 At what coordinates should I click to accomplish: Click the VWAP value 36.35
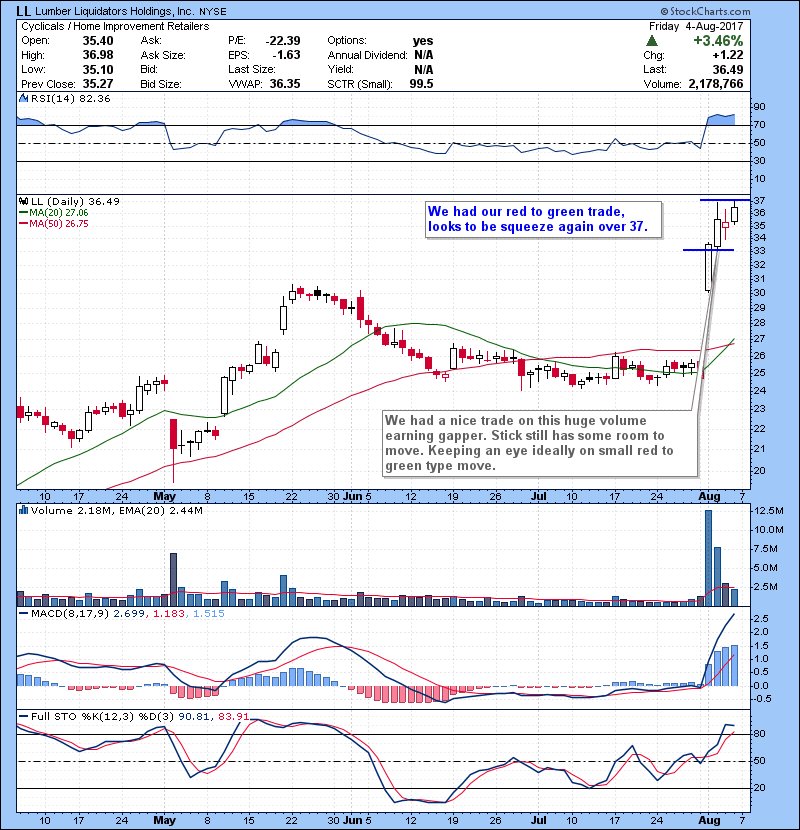(285, 84)
